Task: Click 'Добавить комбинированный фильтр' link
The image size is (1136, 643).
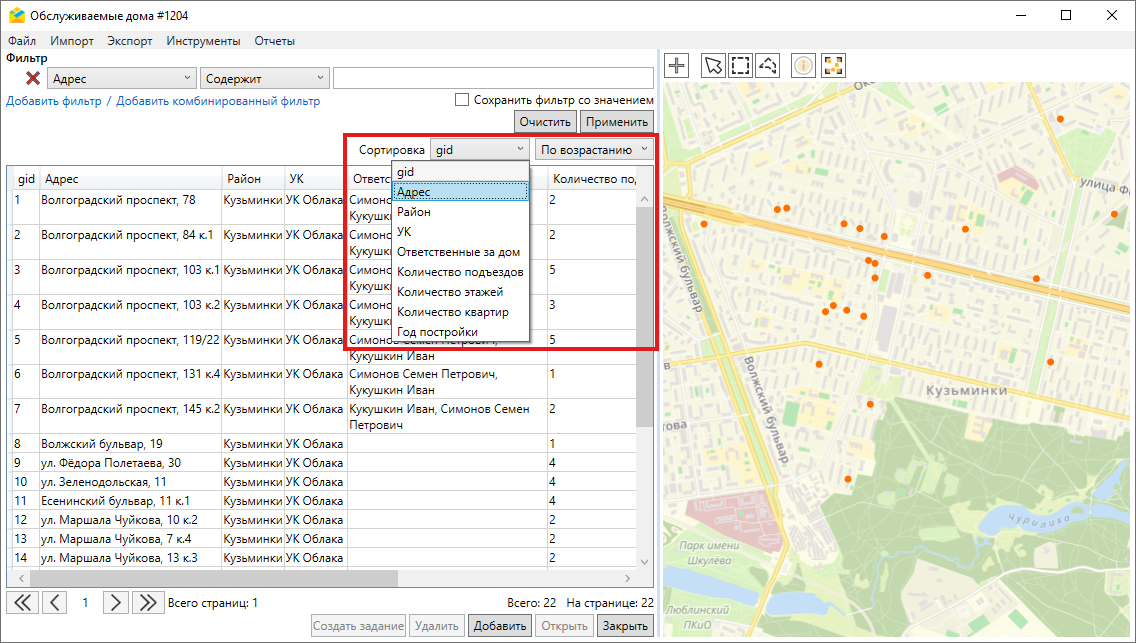Action: pyautogui.click(x=218, y=101)
